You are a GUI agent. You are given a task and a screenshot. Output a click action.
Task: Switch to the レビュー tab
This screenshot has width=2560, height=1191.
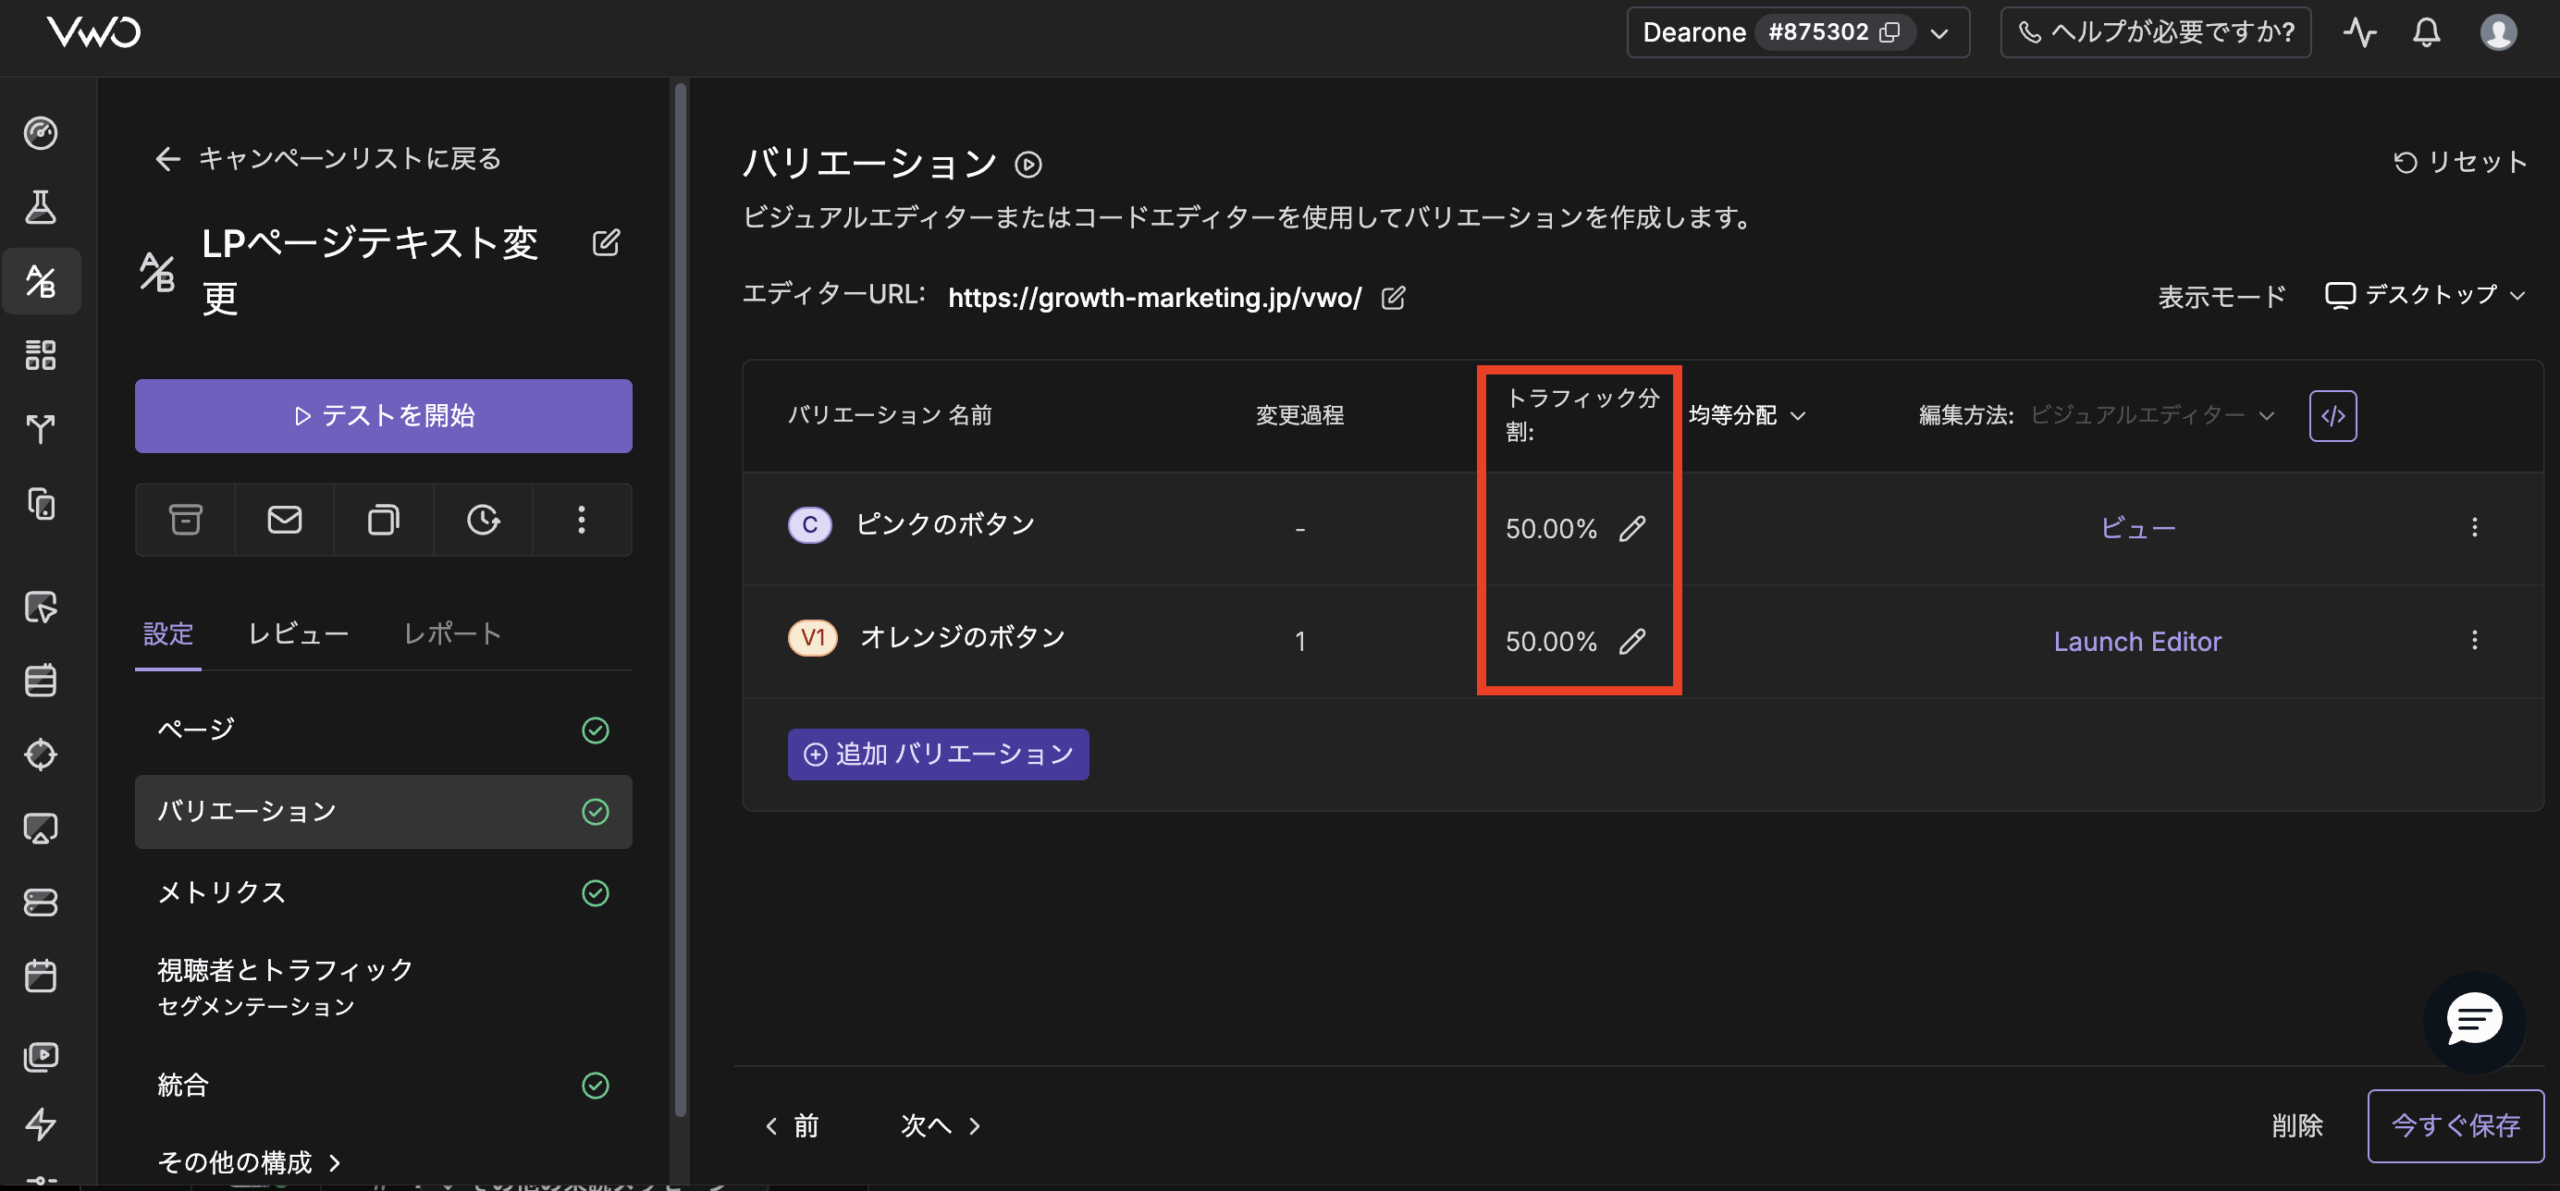tap(298, 633)
